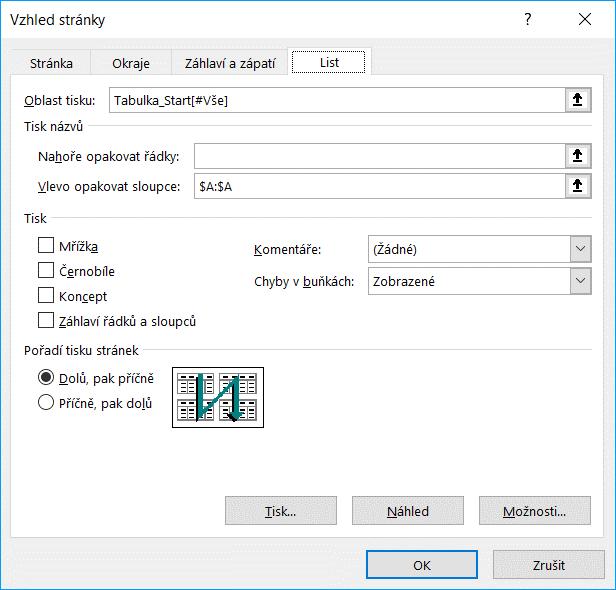Viewport: 616px width, 590px height.
Task: Open the Možnosti... button
Action: 535,511
